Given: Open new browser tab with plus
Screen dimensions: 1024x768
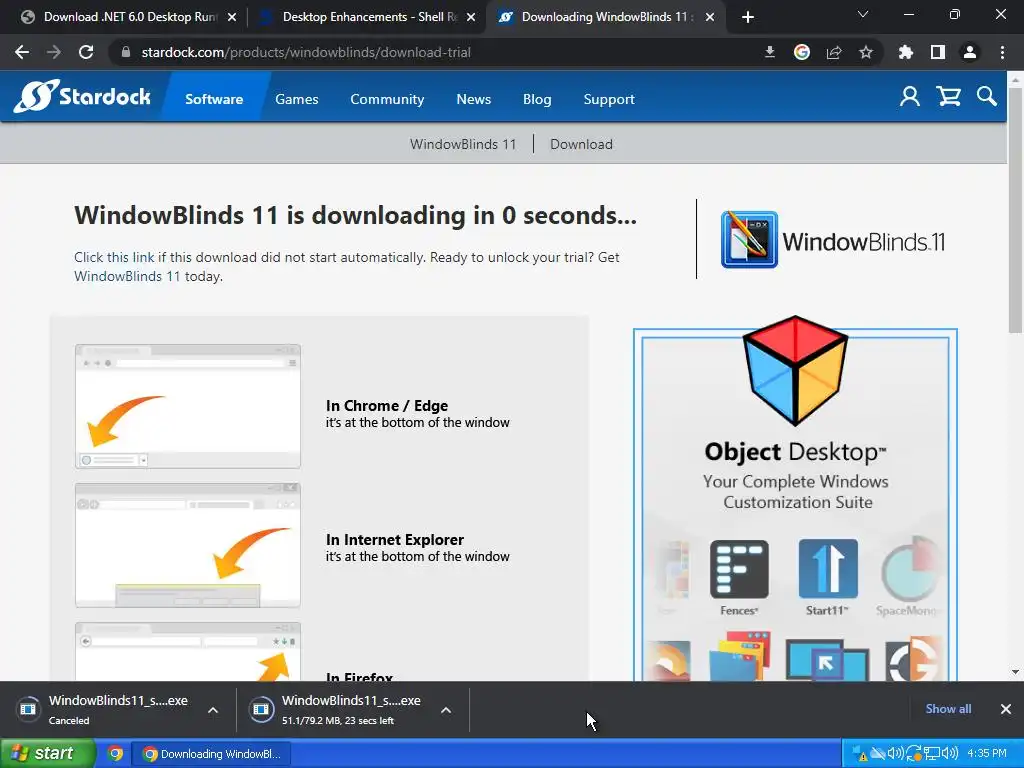Looking at the screenshot, I should point(748,17).
